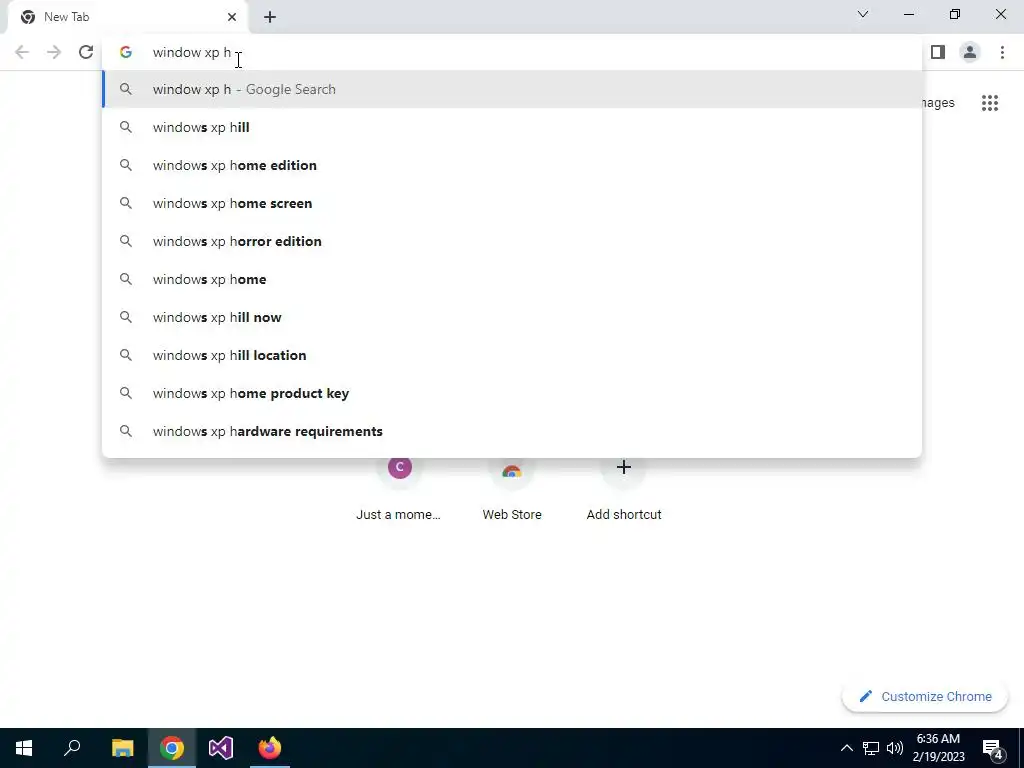This screenshot has width=1024, height=768.
Task: Click the browser back arrow
Action: click(22, 52)
